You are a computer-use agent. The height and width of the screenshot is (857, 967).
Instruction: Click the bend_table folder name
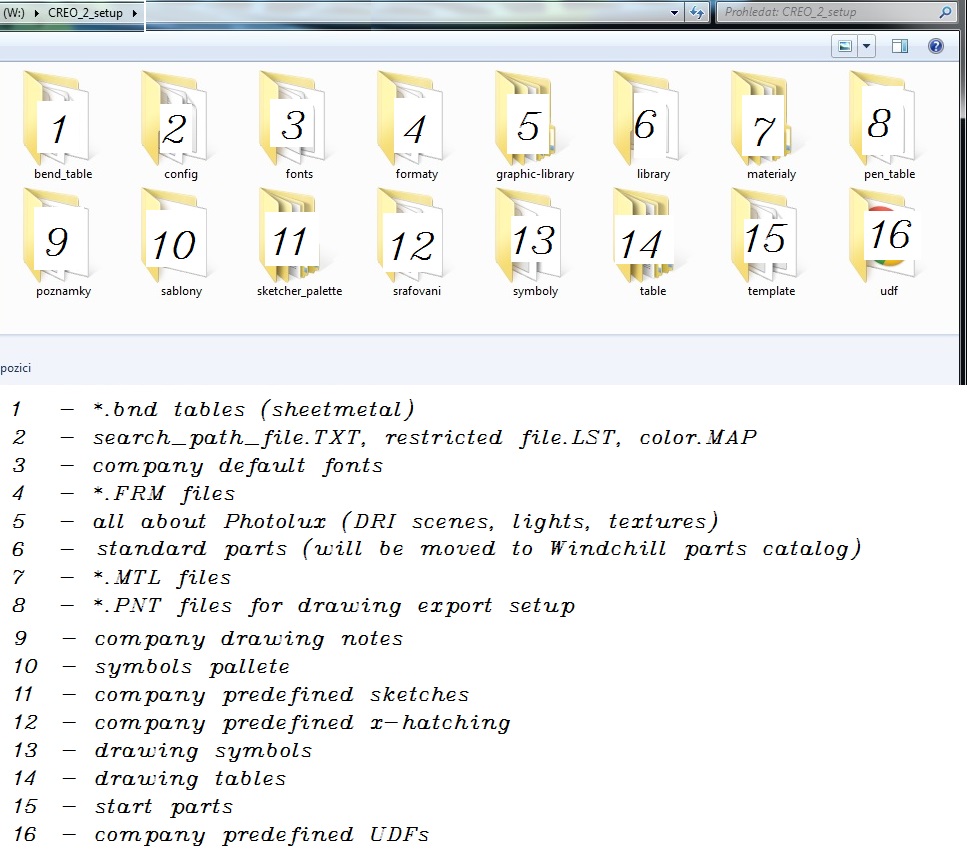63,174
